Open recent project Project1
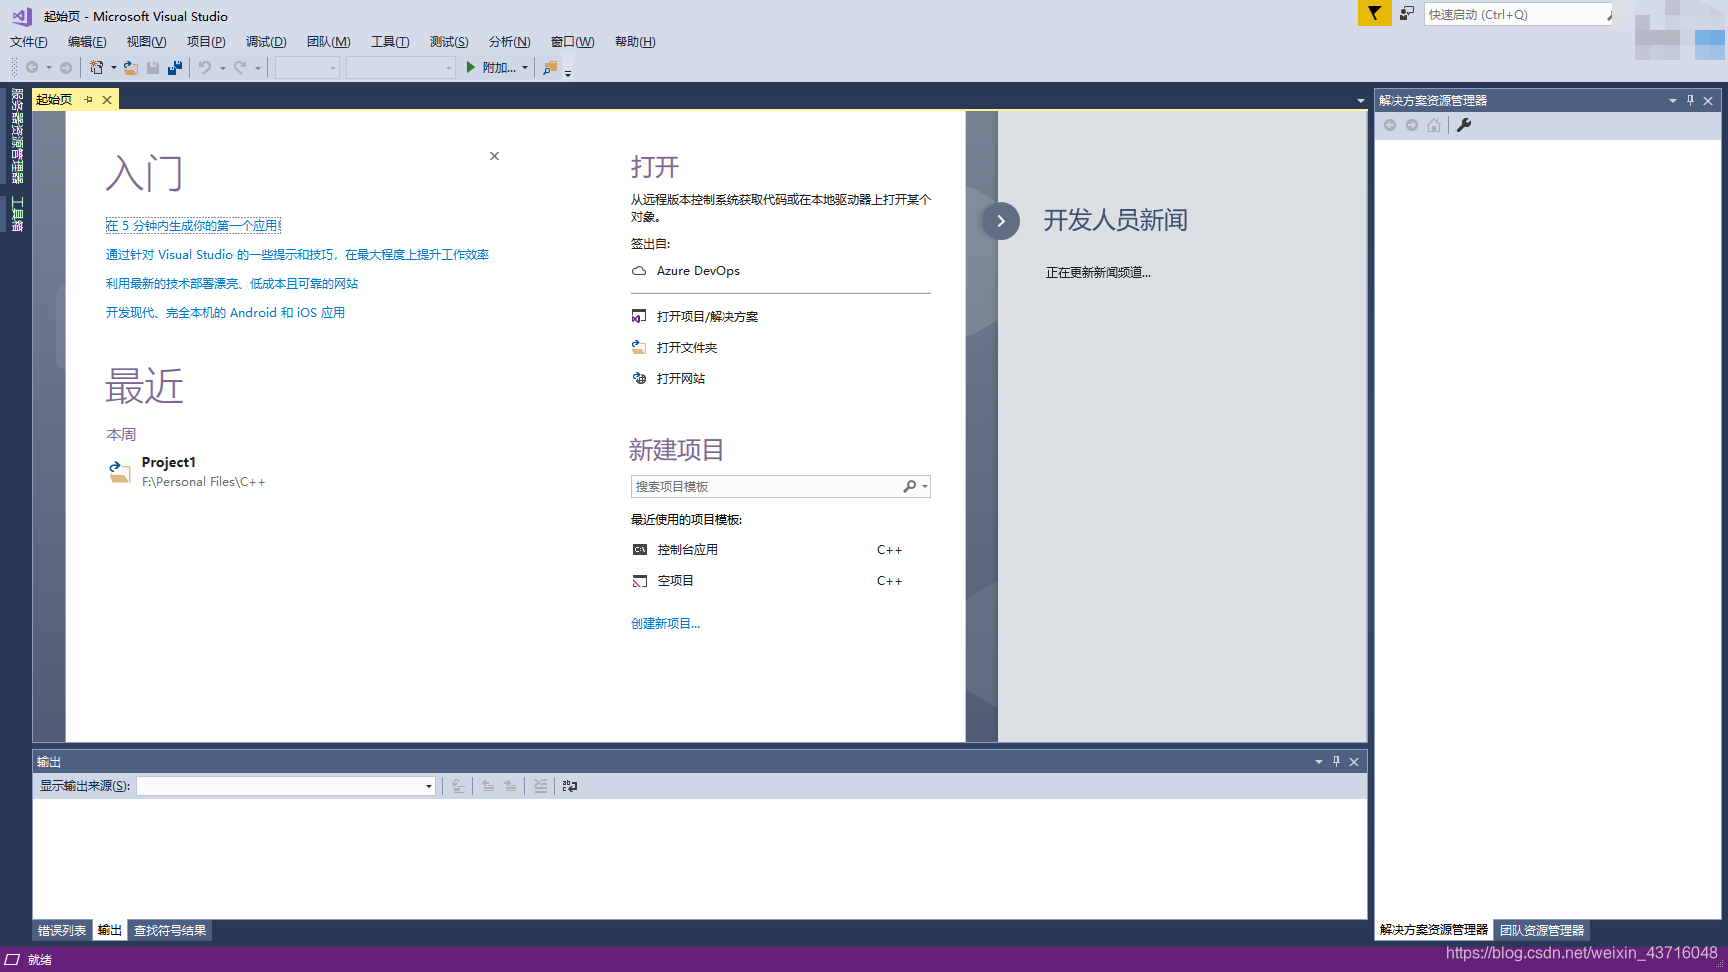 (x=187, y=471)
